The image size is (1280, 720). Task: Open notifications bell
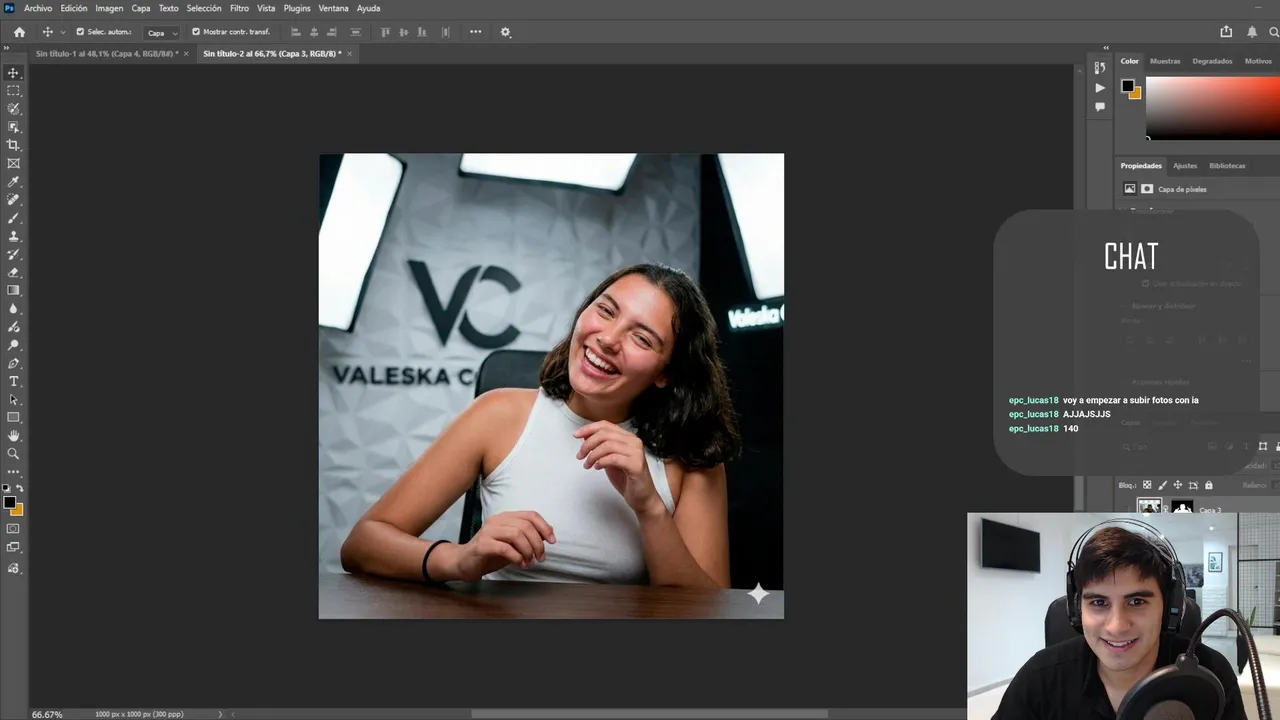pyautogui.click(x=1252, y=32)
